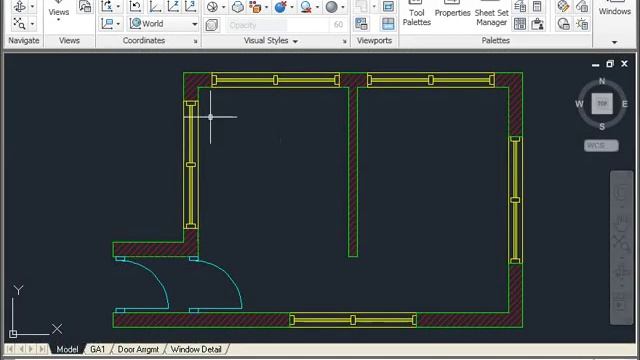Image resolution: width=640 pixels, height=360 pixels.
Task: Adjust the Opacity slider
Action: 277,25
